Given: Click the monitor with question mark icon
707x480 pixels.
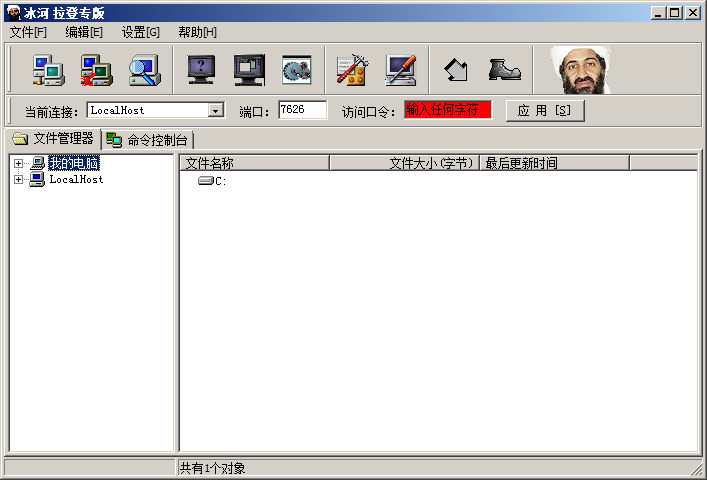Looking at the screenshot, I should (x=202, y=70).
